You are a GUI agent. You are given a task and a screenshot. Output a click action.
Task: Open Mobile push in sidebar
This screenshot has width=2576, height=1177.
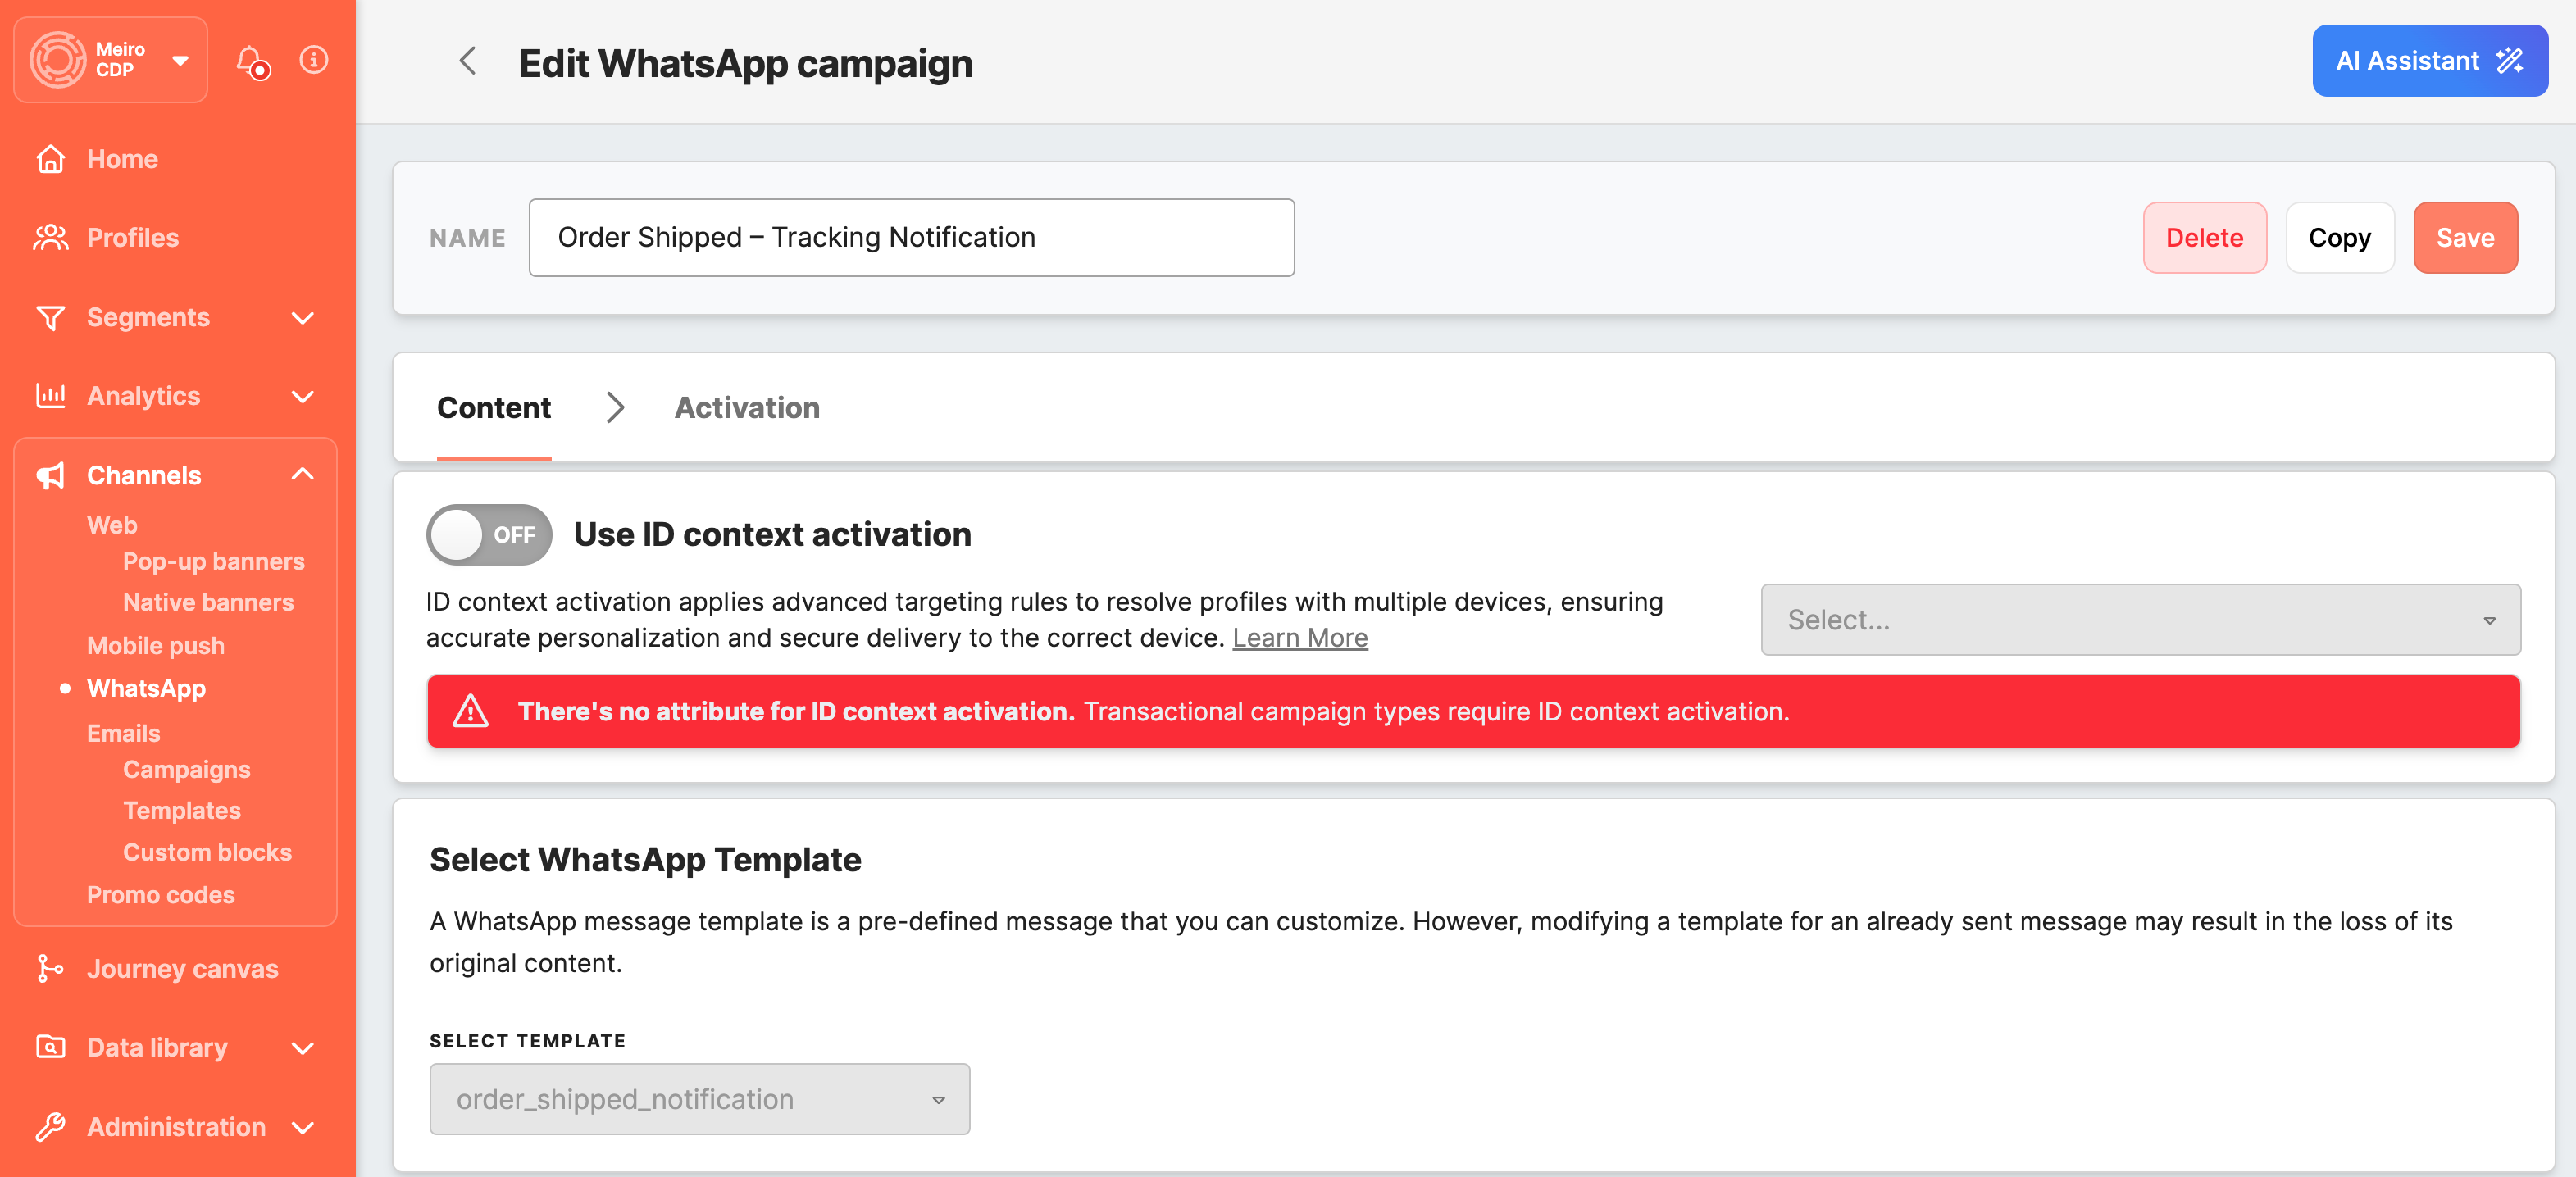tap(155, 646)
